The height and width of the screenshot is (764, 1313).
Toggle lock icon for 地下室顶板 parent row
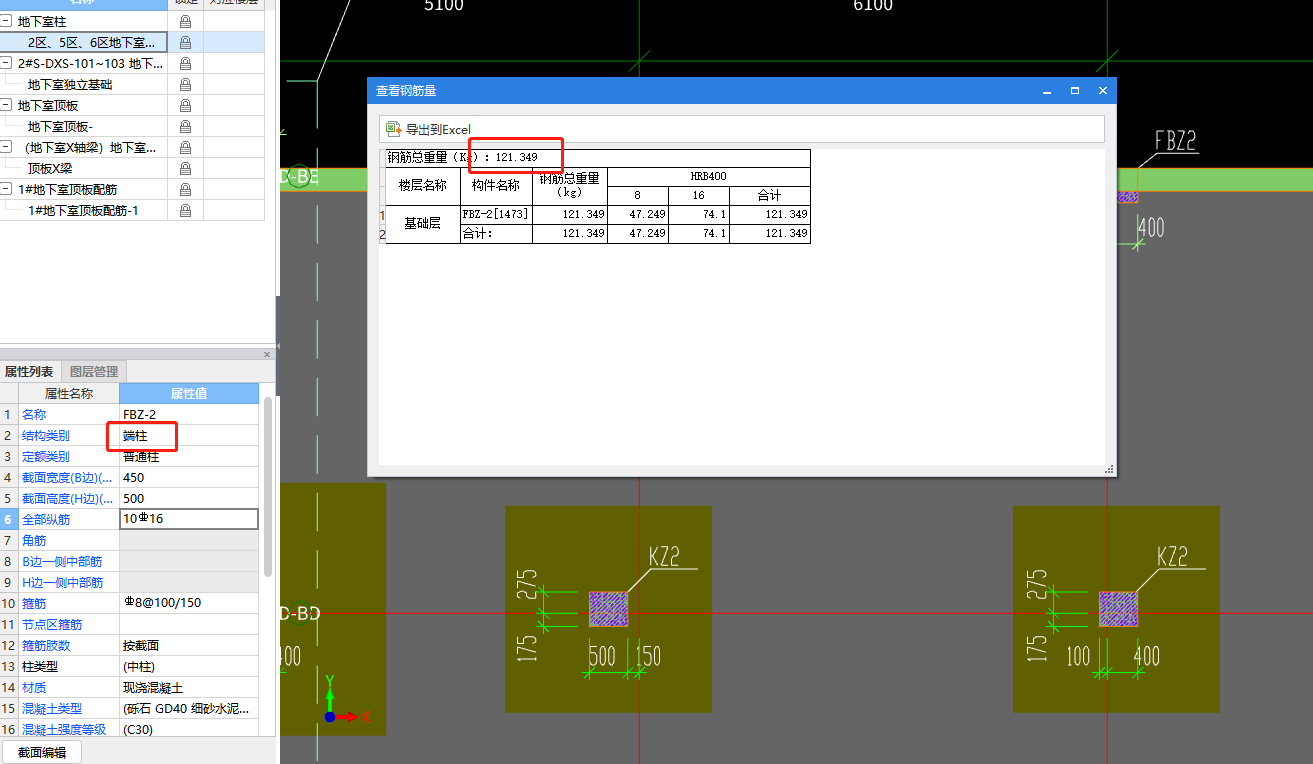click(185, 105)
